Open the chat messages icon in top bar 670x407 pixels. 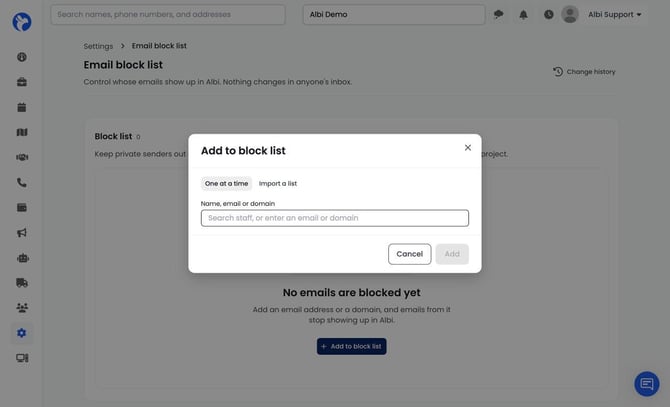point(498,15)
